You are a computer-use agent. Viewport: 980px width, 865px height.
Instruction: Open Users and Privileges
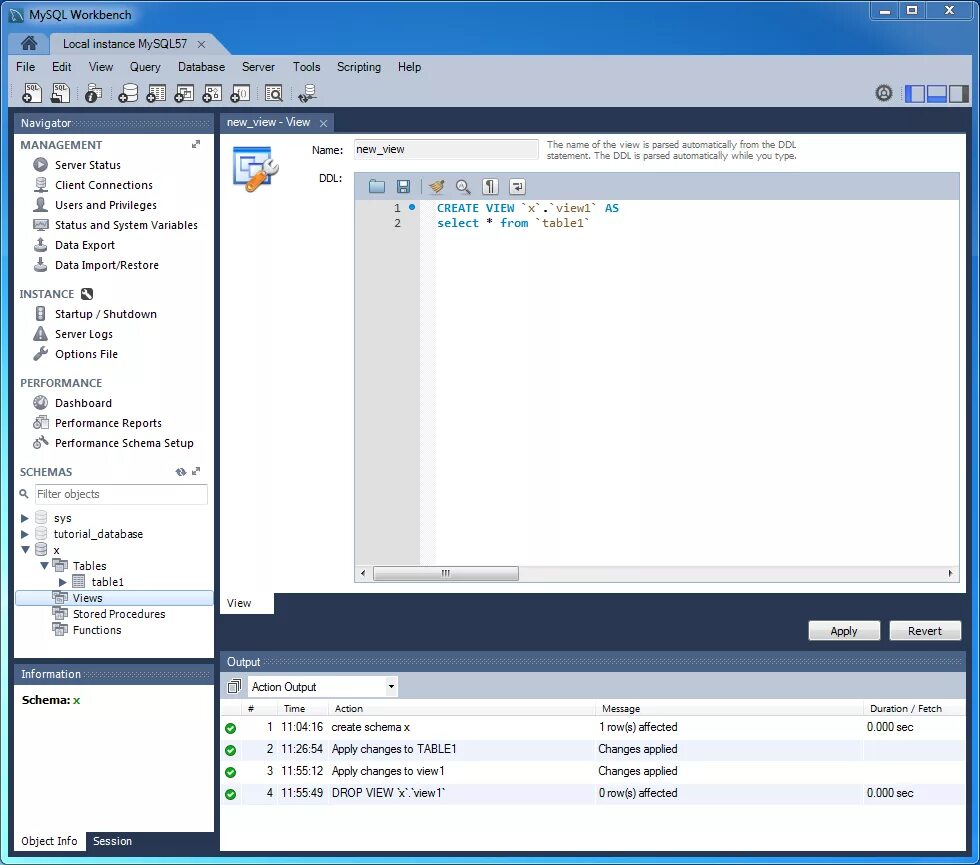106,205
